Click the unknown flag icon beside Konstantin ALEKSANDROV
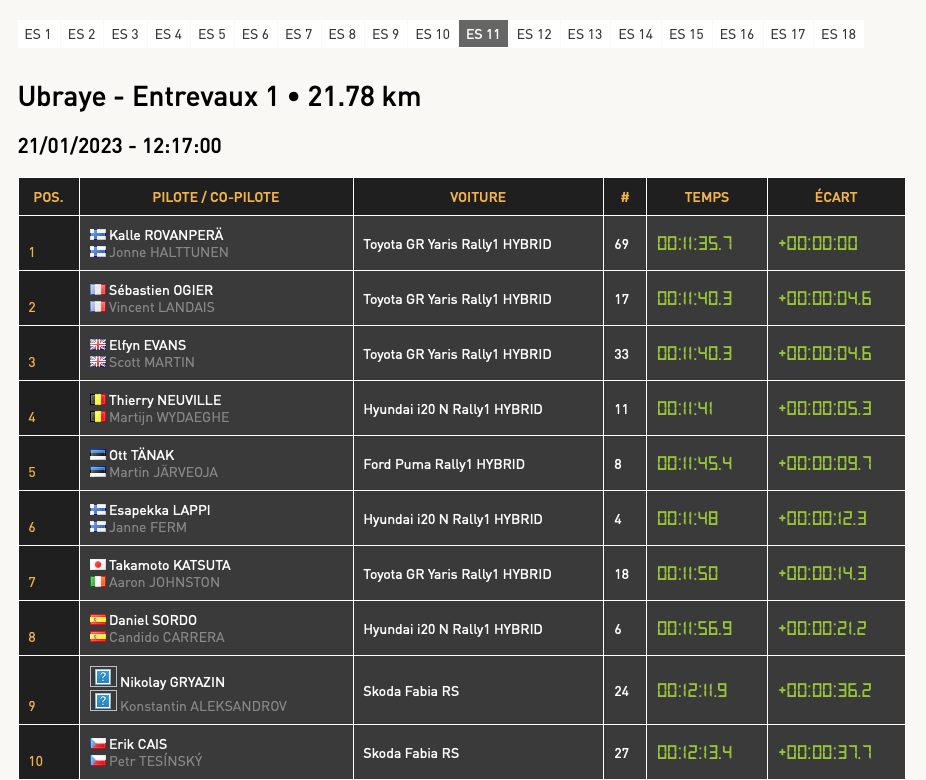The height and width of the screenshot is (780, 926). (103, 701)
